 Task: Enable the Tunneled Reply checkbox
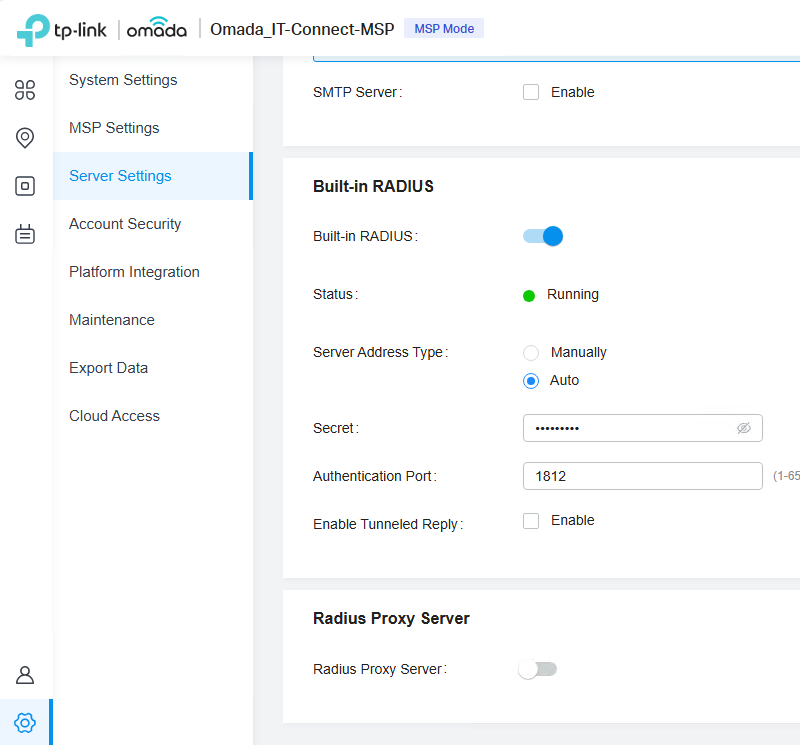tap(531, 520)
